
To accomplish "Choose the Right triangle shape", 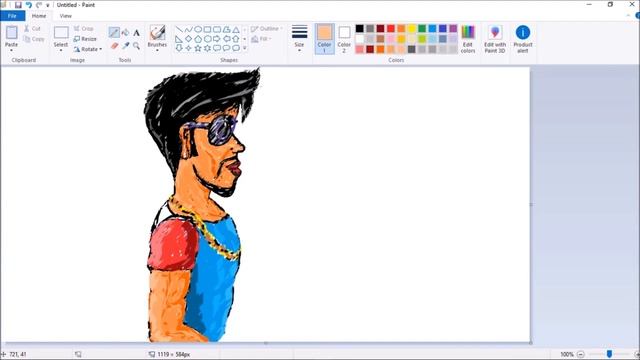I will tap(179, 39).
